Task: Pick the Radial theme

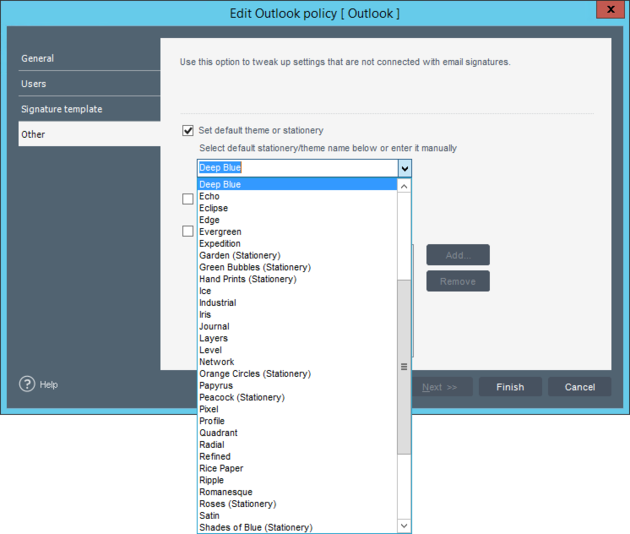Action: (297, 445)
